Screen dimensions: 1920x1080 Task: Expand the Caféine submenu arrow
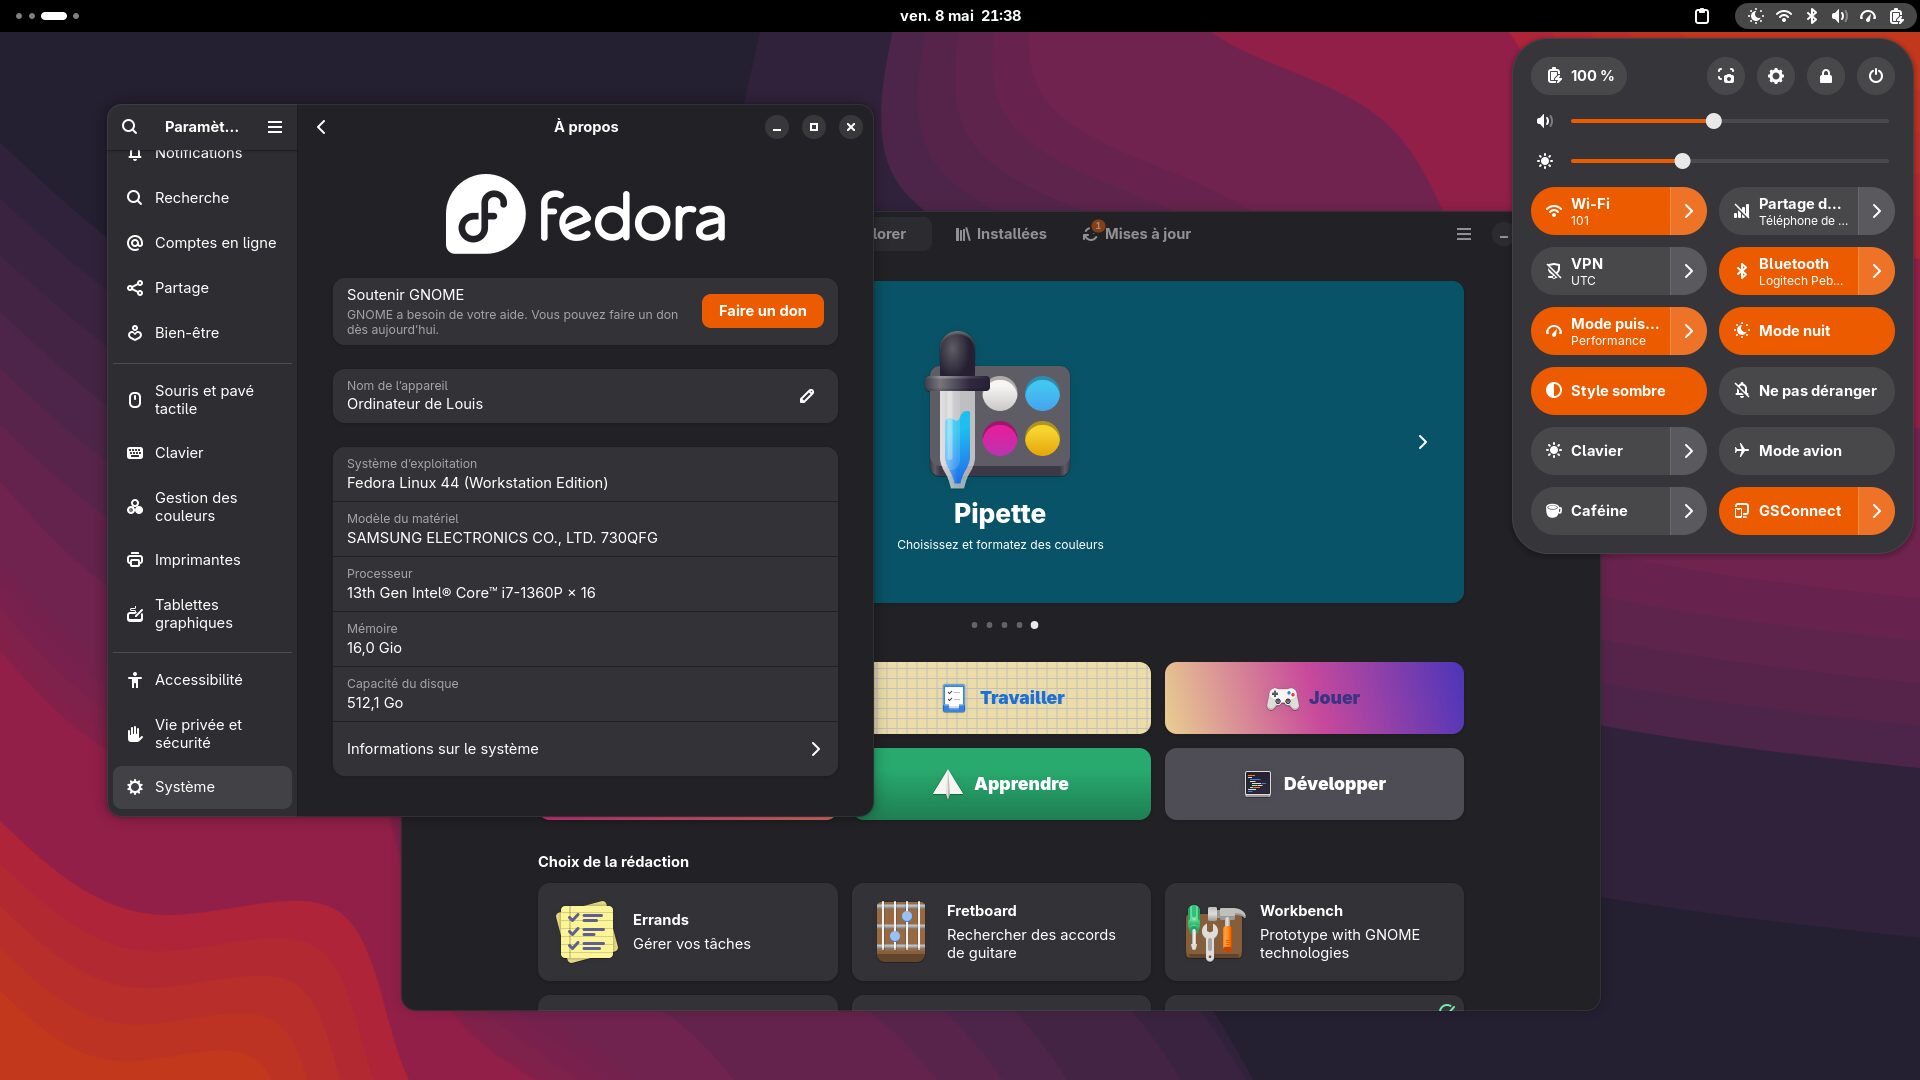point(1688,511)
